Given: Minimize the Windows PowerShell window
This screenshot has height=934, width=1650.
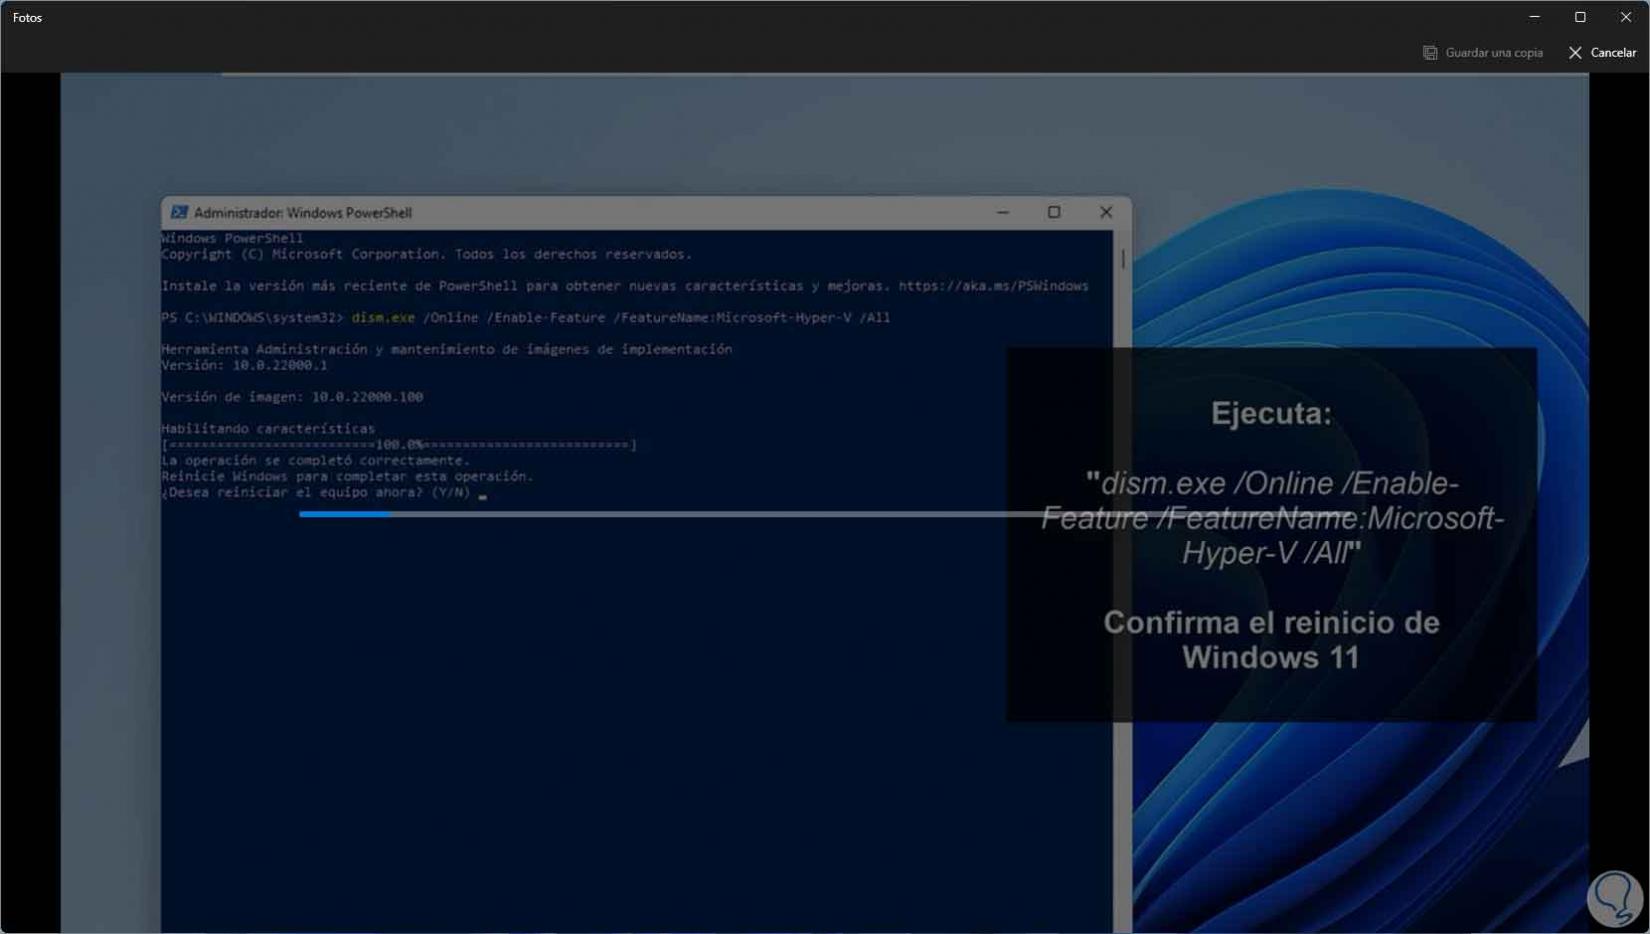Looking at the screenshot, I should [1002, 212].
